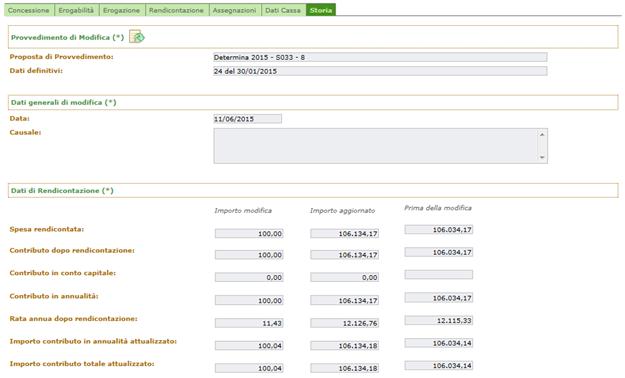Viewport: 625px width, 378px height.
Task: Click the Causale scrollbar down arrow
Action: 542,158
